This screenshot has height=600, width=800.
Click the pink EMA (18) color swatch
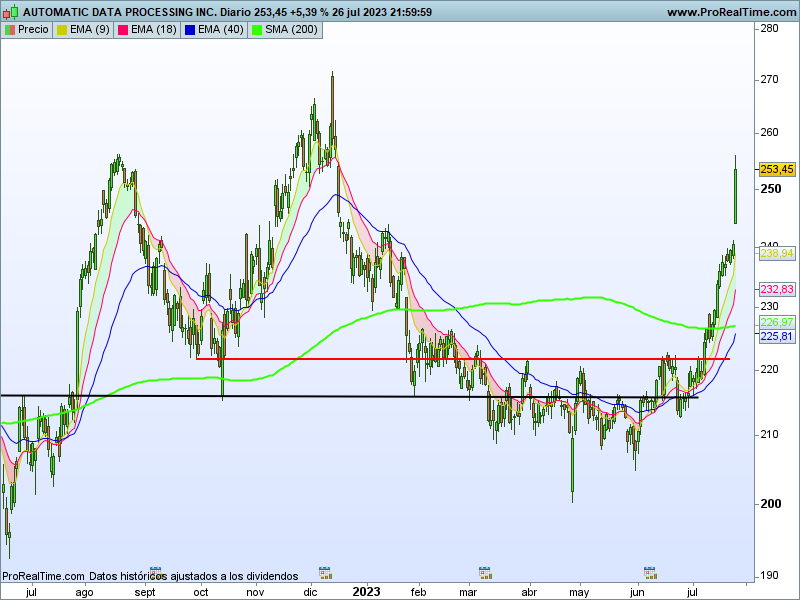pos(123,30)
